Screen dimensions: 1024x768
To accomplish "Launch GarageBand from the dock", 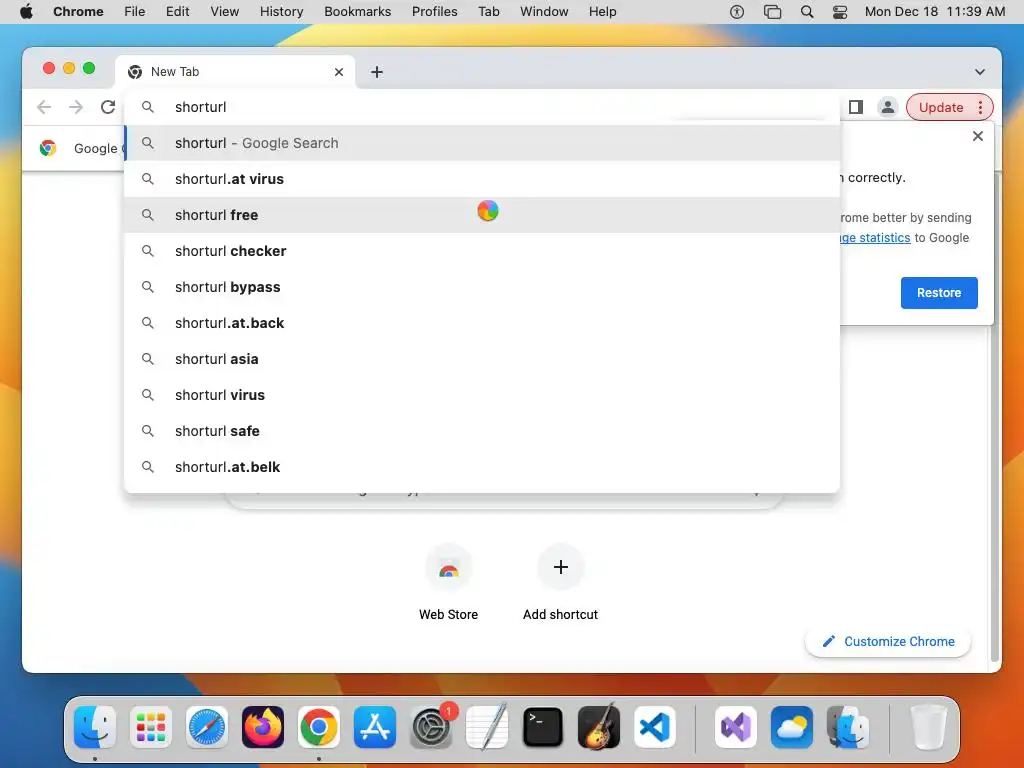I will coord(599,727).
